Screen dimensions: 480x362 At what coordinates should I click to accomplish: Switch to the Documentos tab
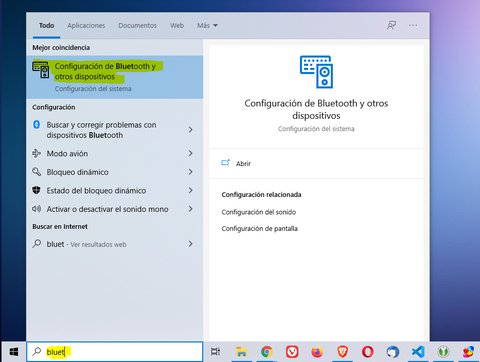(x=137, y=25)
